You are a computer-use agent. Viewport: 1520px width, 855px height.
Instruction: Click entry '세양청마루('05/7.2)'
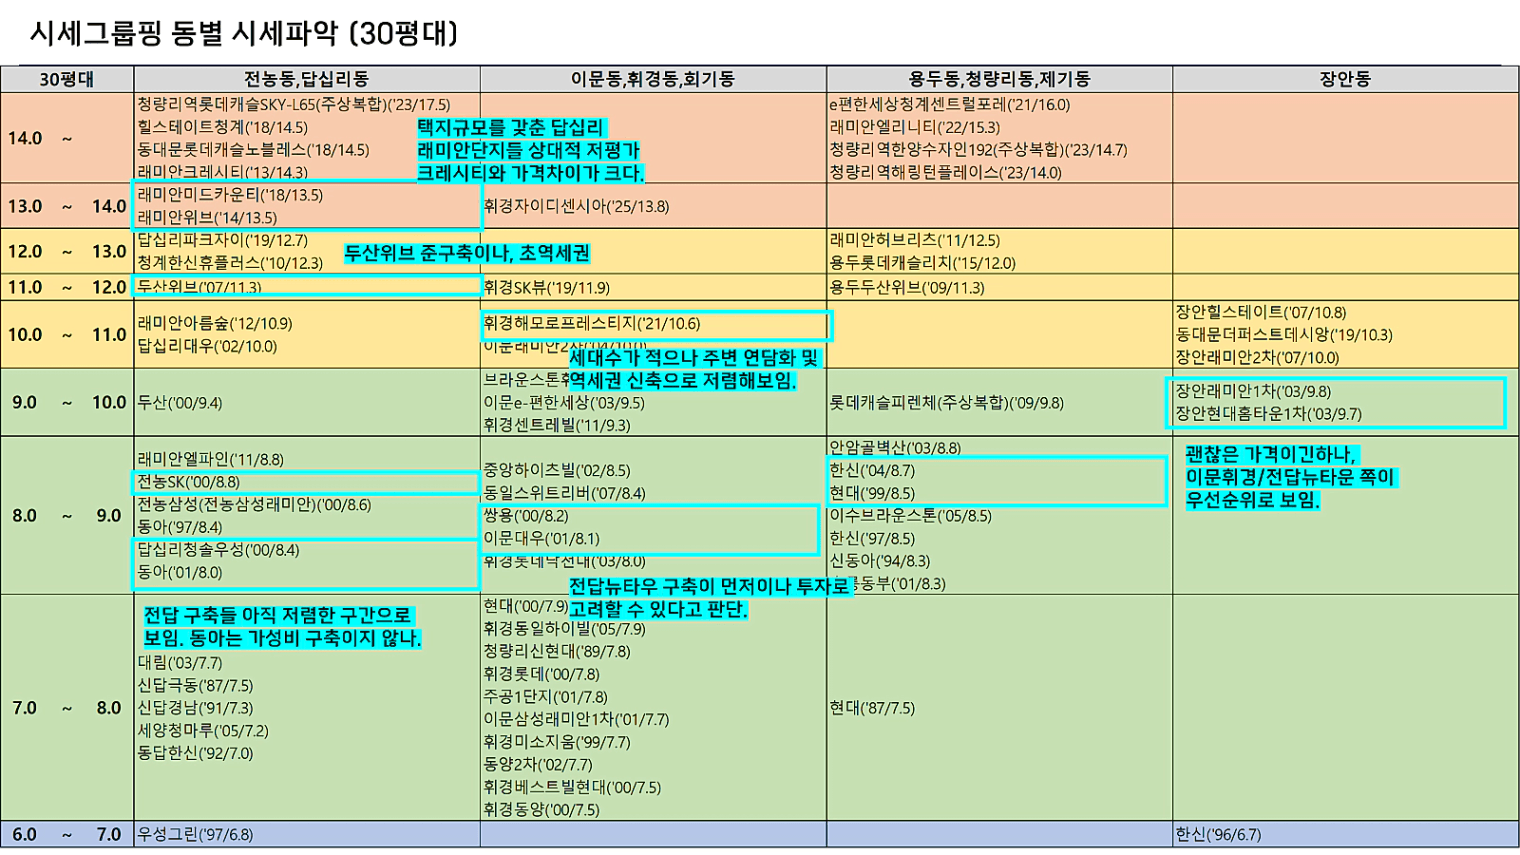203,731
